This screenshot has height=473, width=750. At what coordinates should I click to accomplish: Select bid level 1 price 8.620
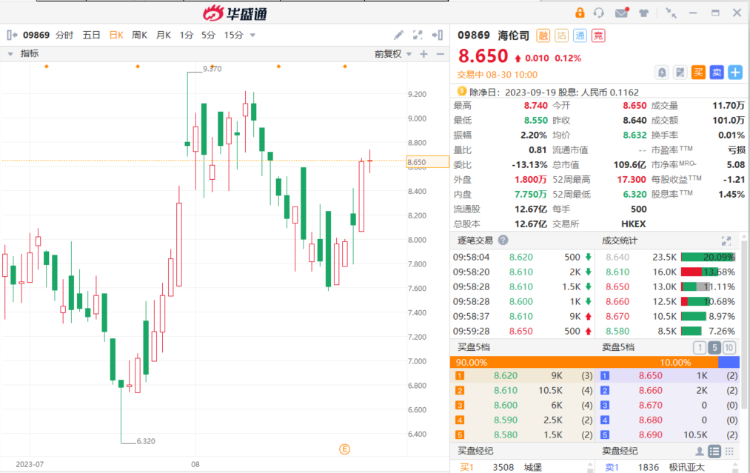506,376
